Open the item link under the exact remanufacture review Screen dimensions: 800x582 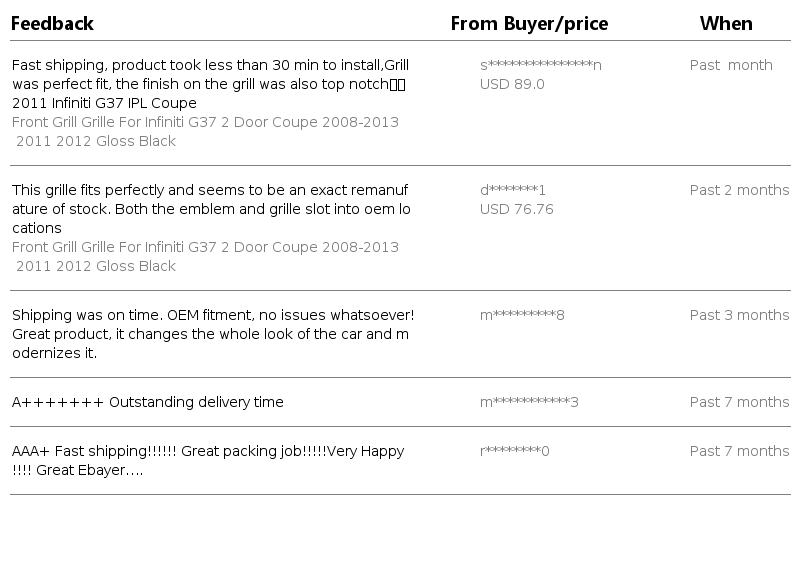[x=205, y=256]
